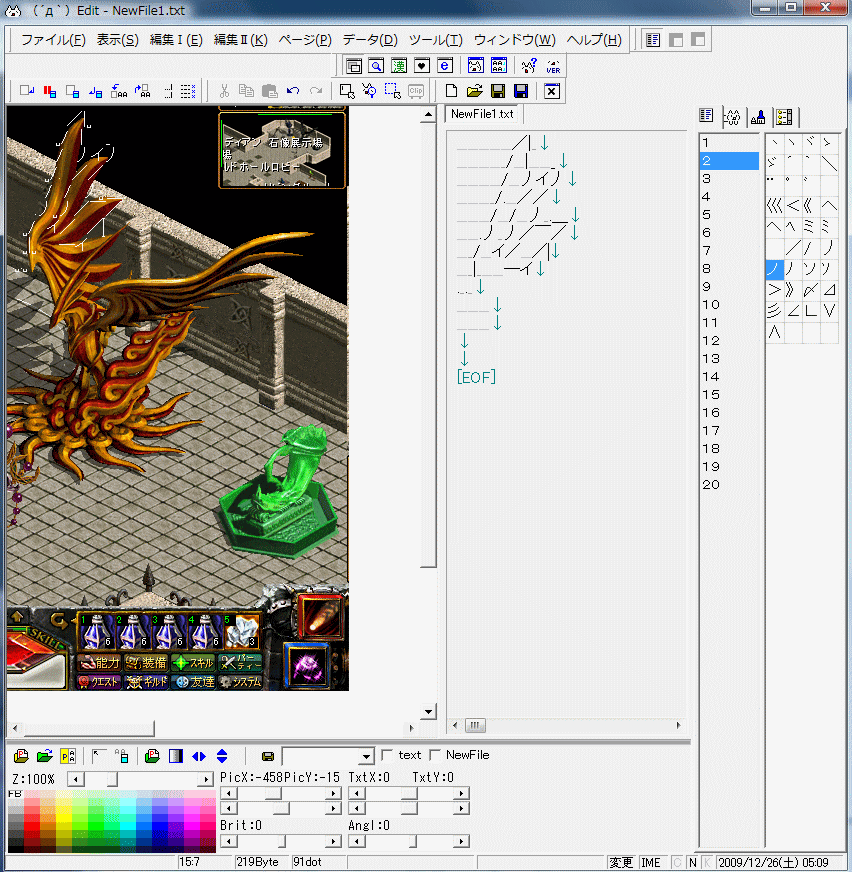Click the gray redo arrow icon

[x=316, y=91]
